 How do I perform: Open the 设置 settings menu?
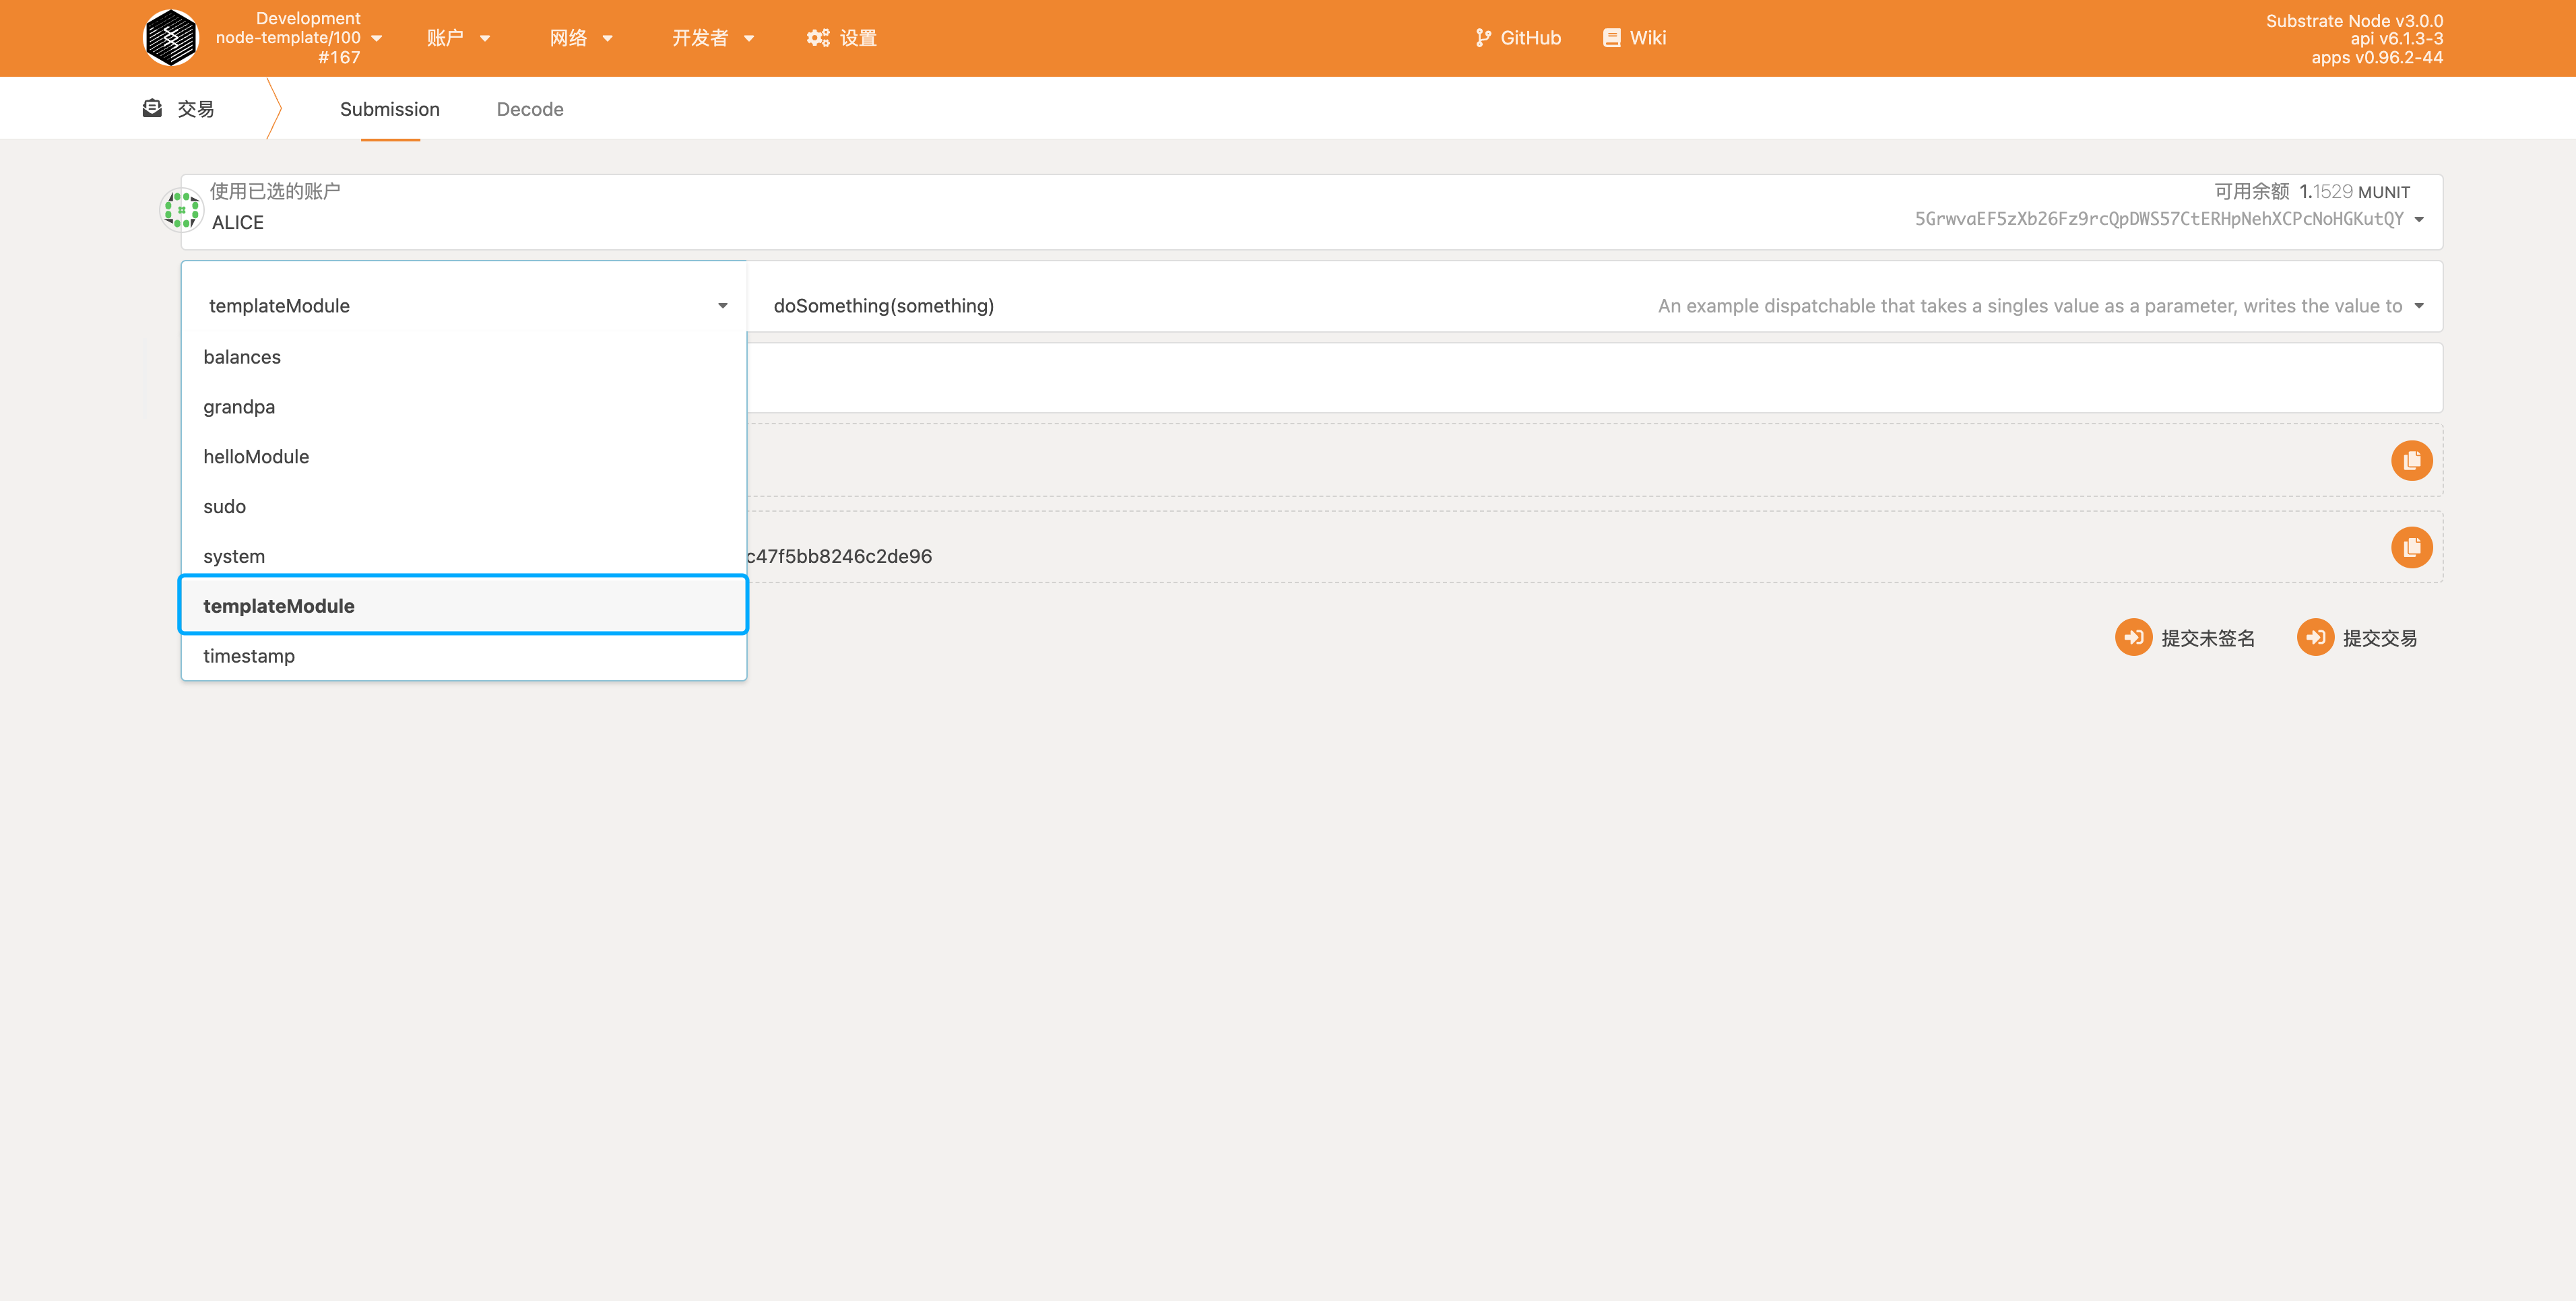click(x=842, y=38)
